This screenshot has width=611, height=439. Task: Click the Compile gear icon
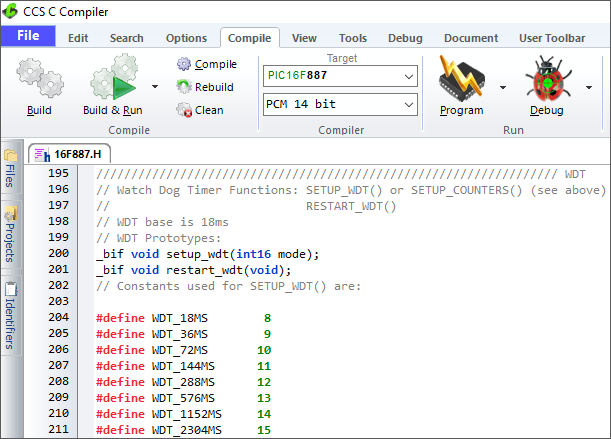point(184,64)
